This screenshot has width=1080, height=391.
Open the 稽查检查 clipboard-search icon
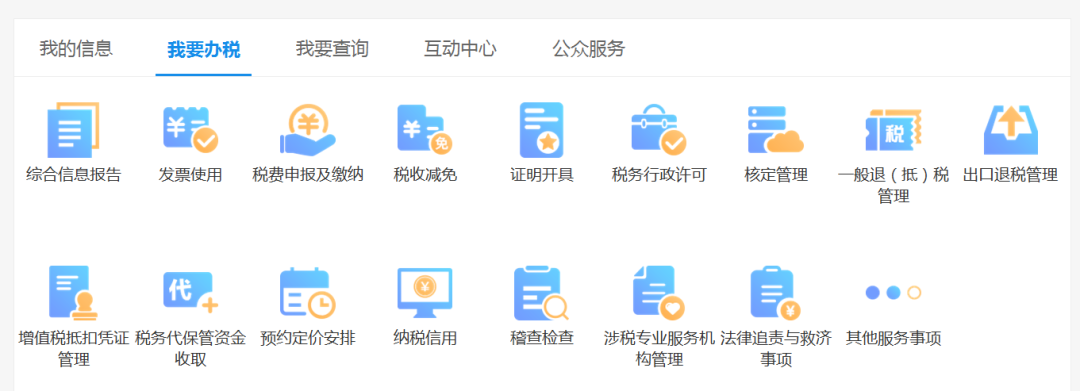541,293
